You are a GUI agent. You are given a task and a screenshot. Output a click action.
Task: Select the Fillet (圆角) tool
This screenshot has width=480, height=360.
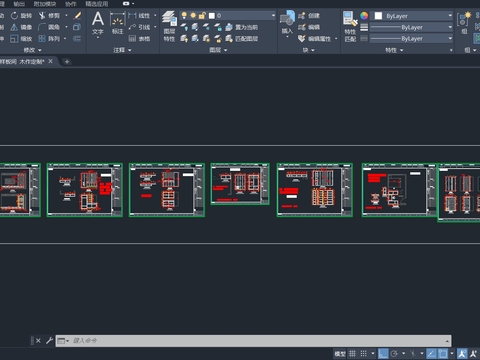pyautogui.click(x=49, y=27)
